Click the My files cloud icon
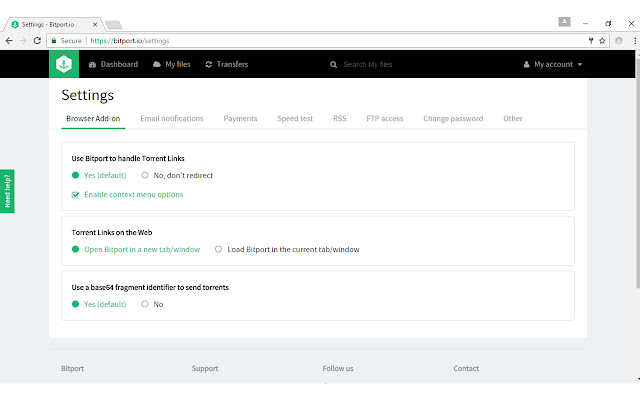Image resolution: width=640 pixels, height=400 pixels. (156, 64)
